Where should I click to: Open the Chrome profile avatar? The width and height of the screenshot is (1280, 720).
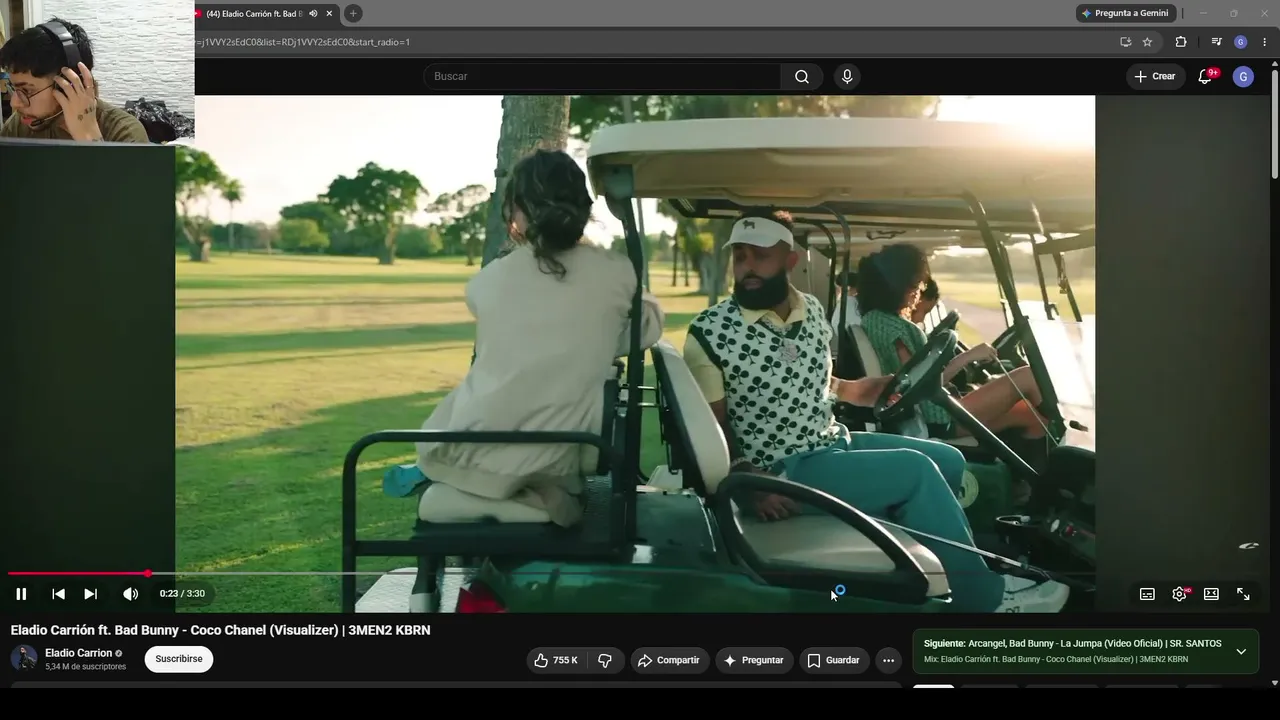pyautogui.click(x=1241, y=42)
